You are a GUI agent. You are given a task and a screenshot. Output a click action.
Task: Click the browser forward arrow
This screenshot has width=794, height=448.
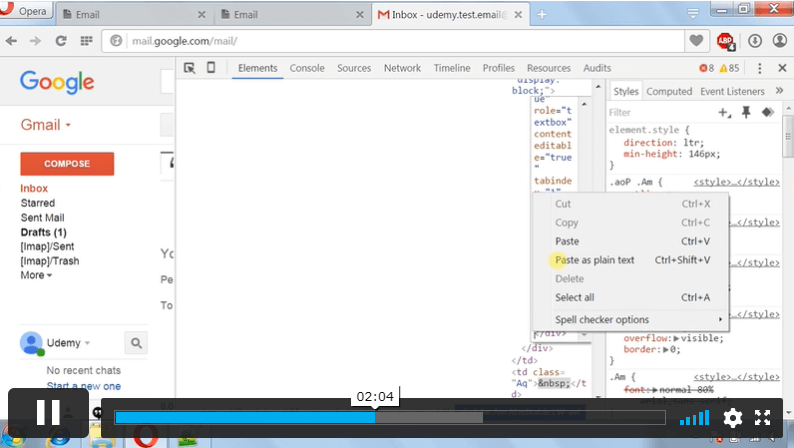click(35, 41)
